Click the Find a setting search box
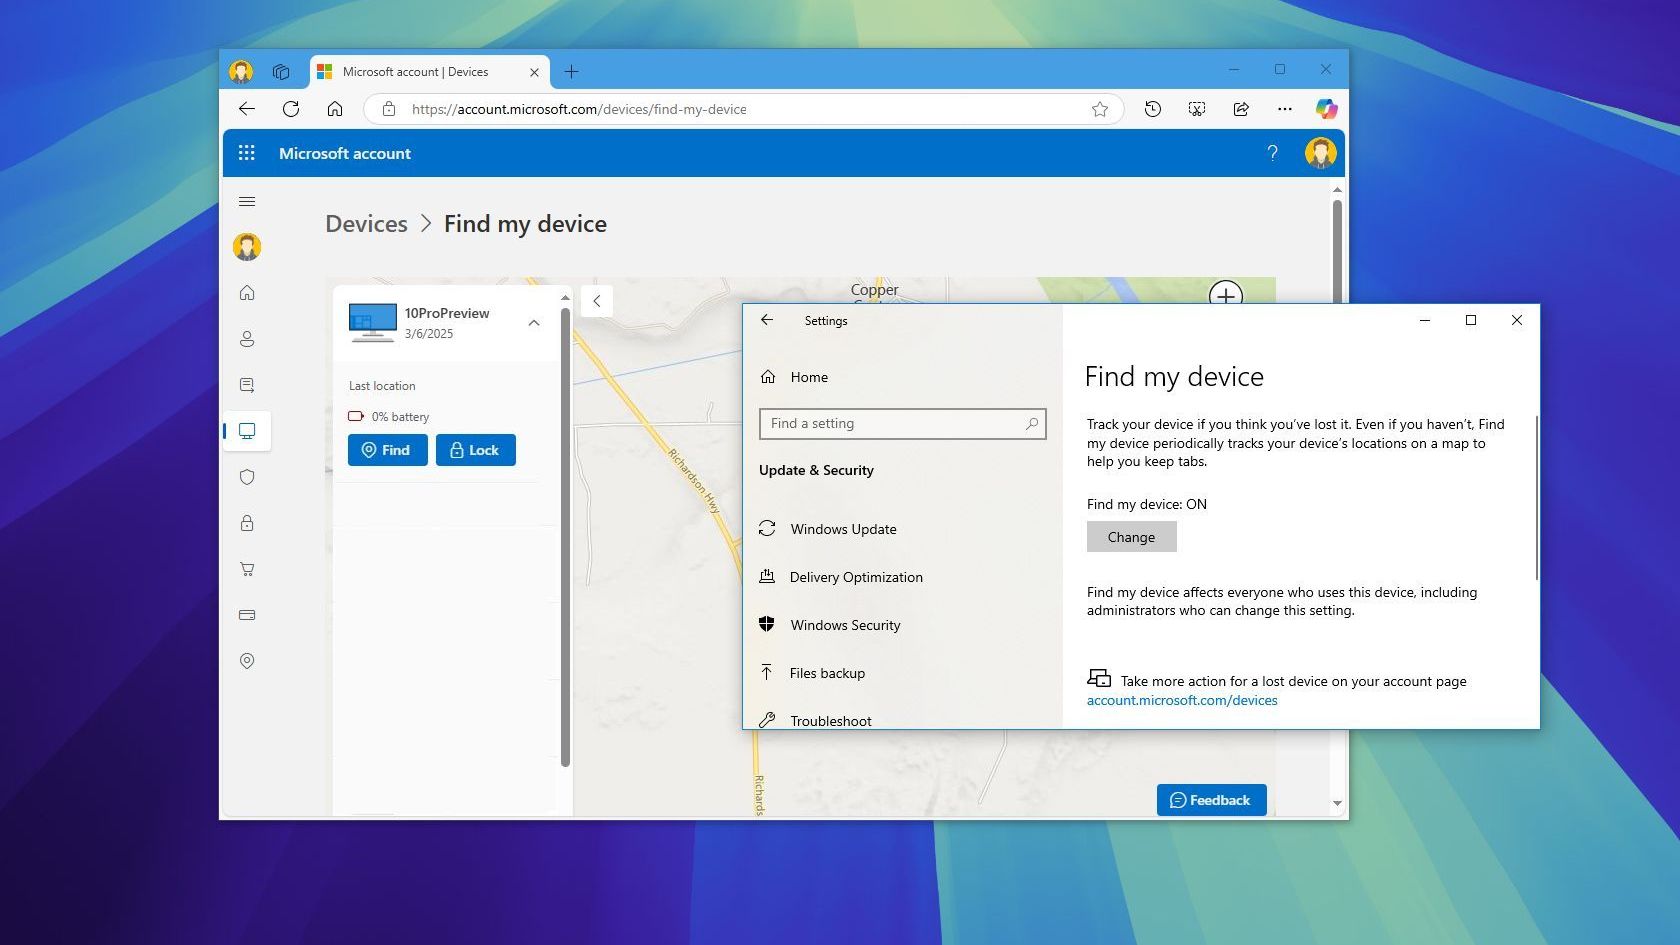This screenshot has height=945, width=1680. click(x=902, y=424)
